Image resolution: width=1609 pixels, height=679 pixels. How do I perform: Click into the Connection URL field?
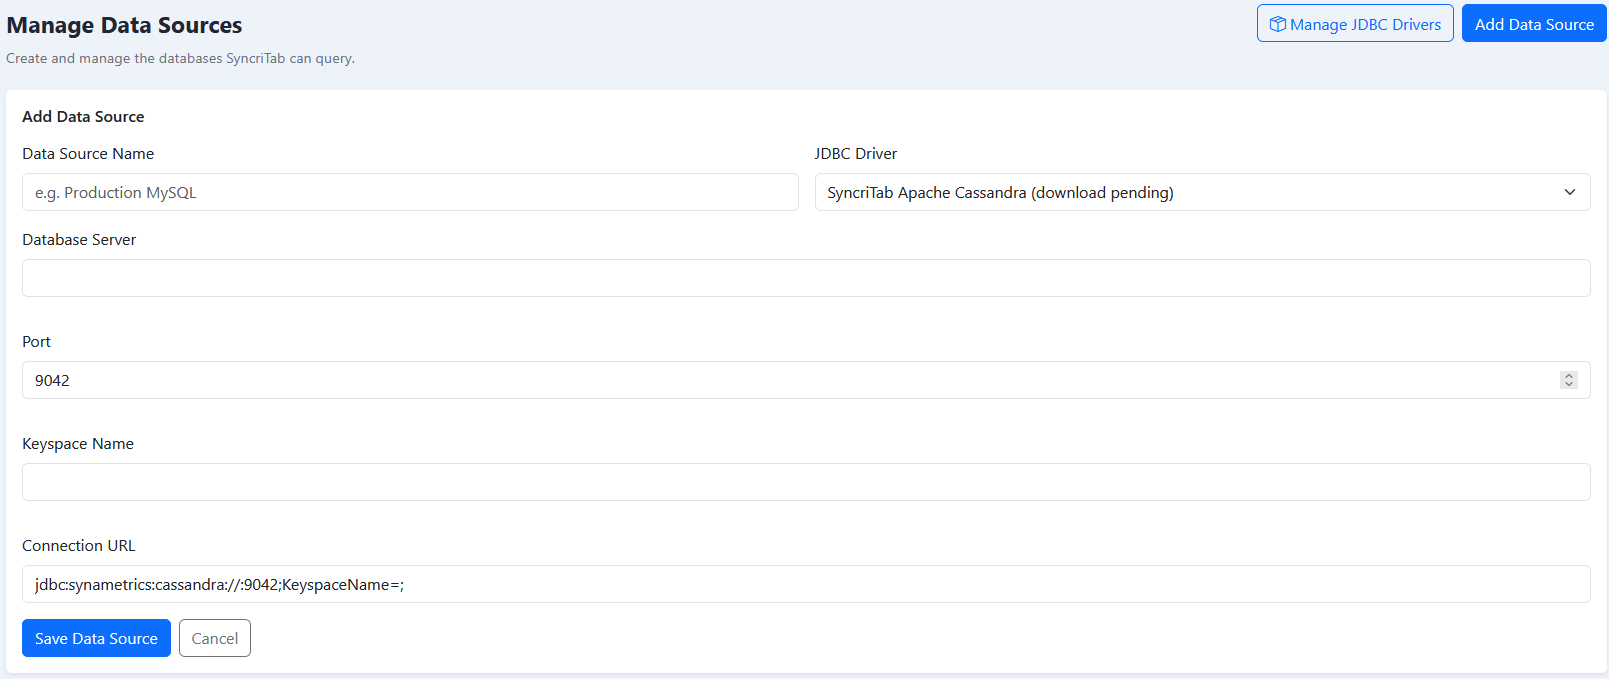[x=806, y=584]
